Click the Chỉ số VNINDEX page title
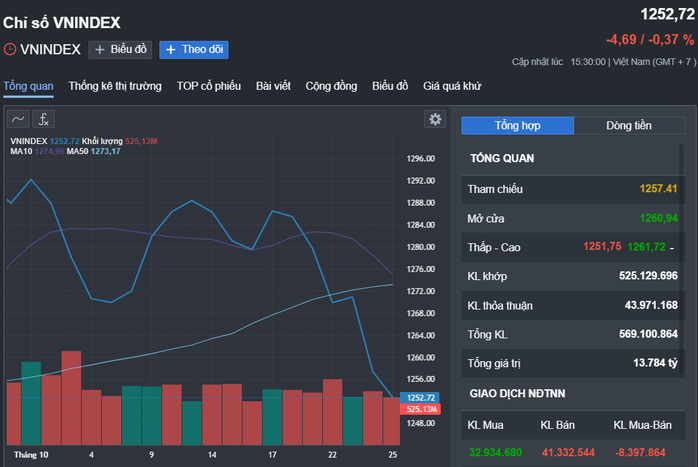The image size is (698, 467). tap(62, 23)
